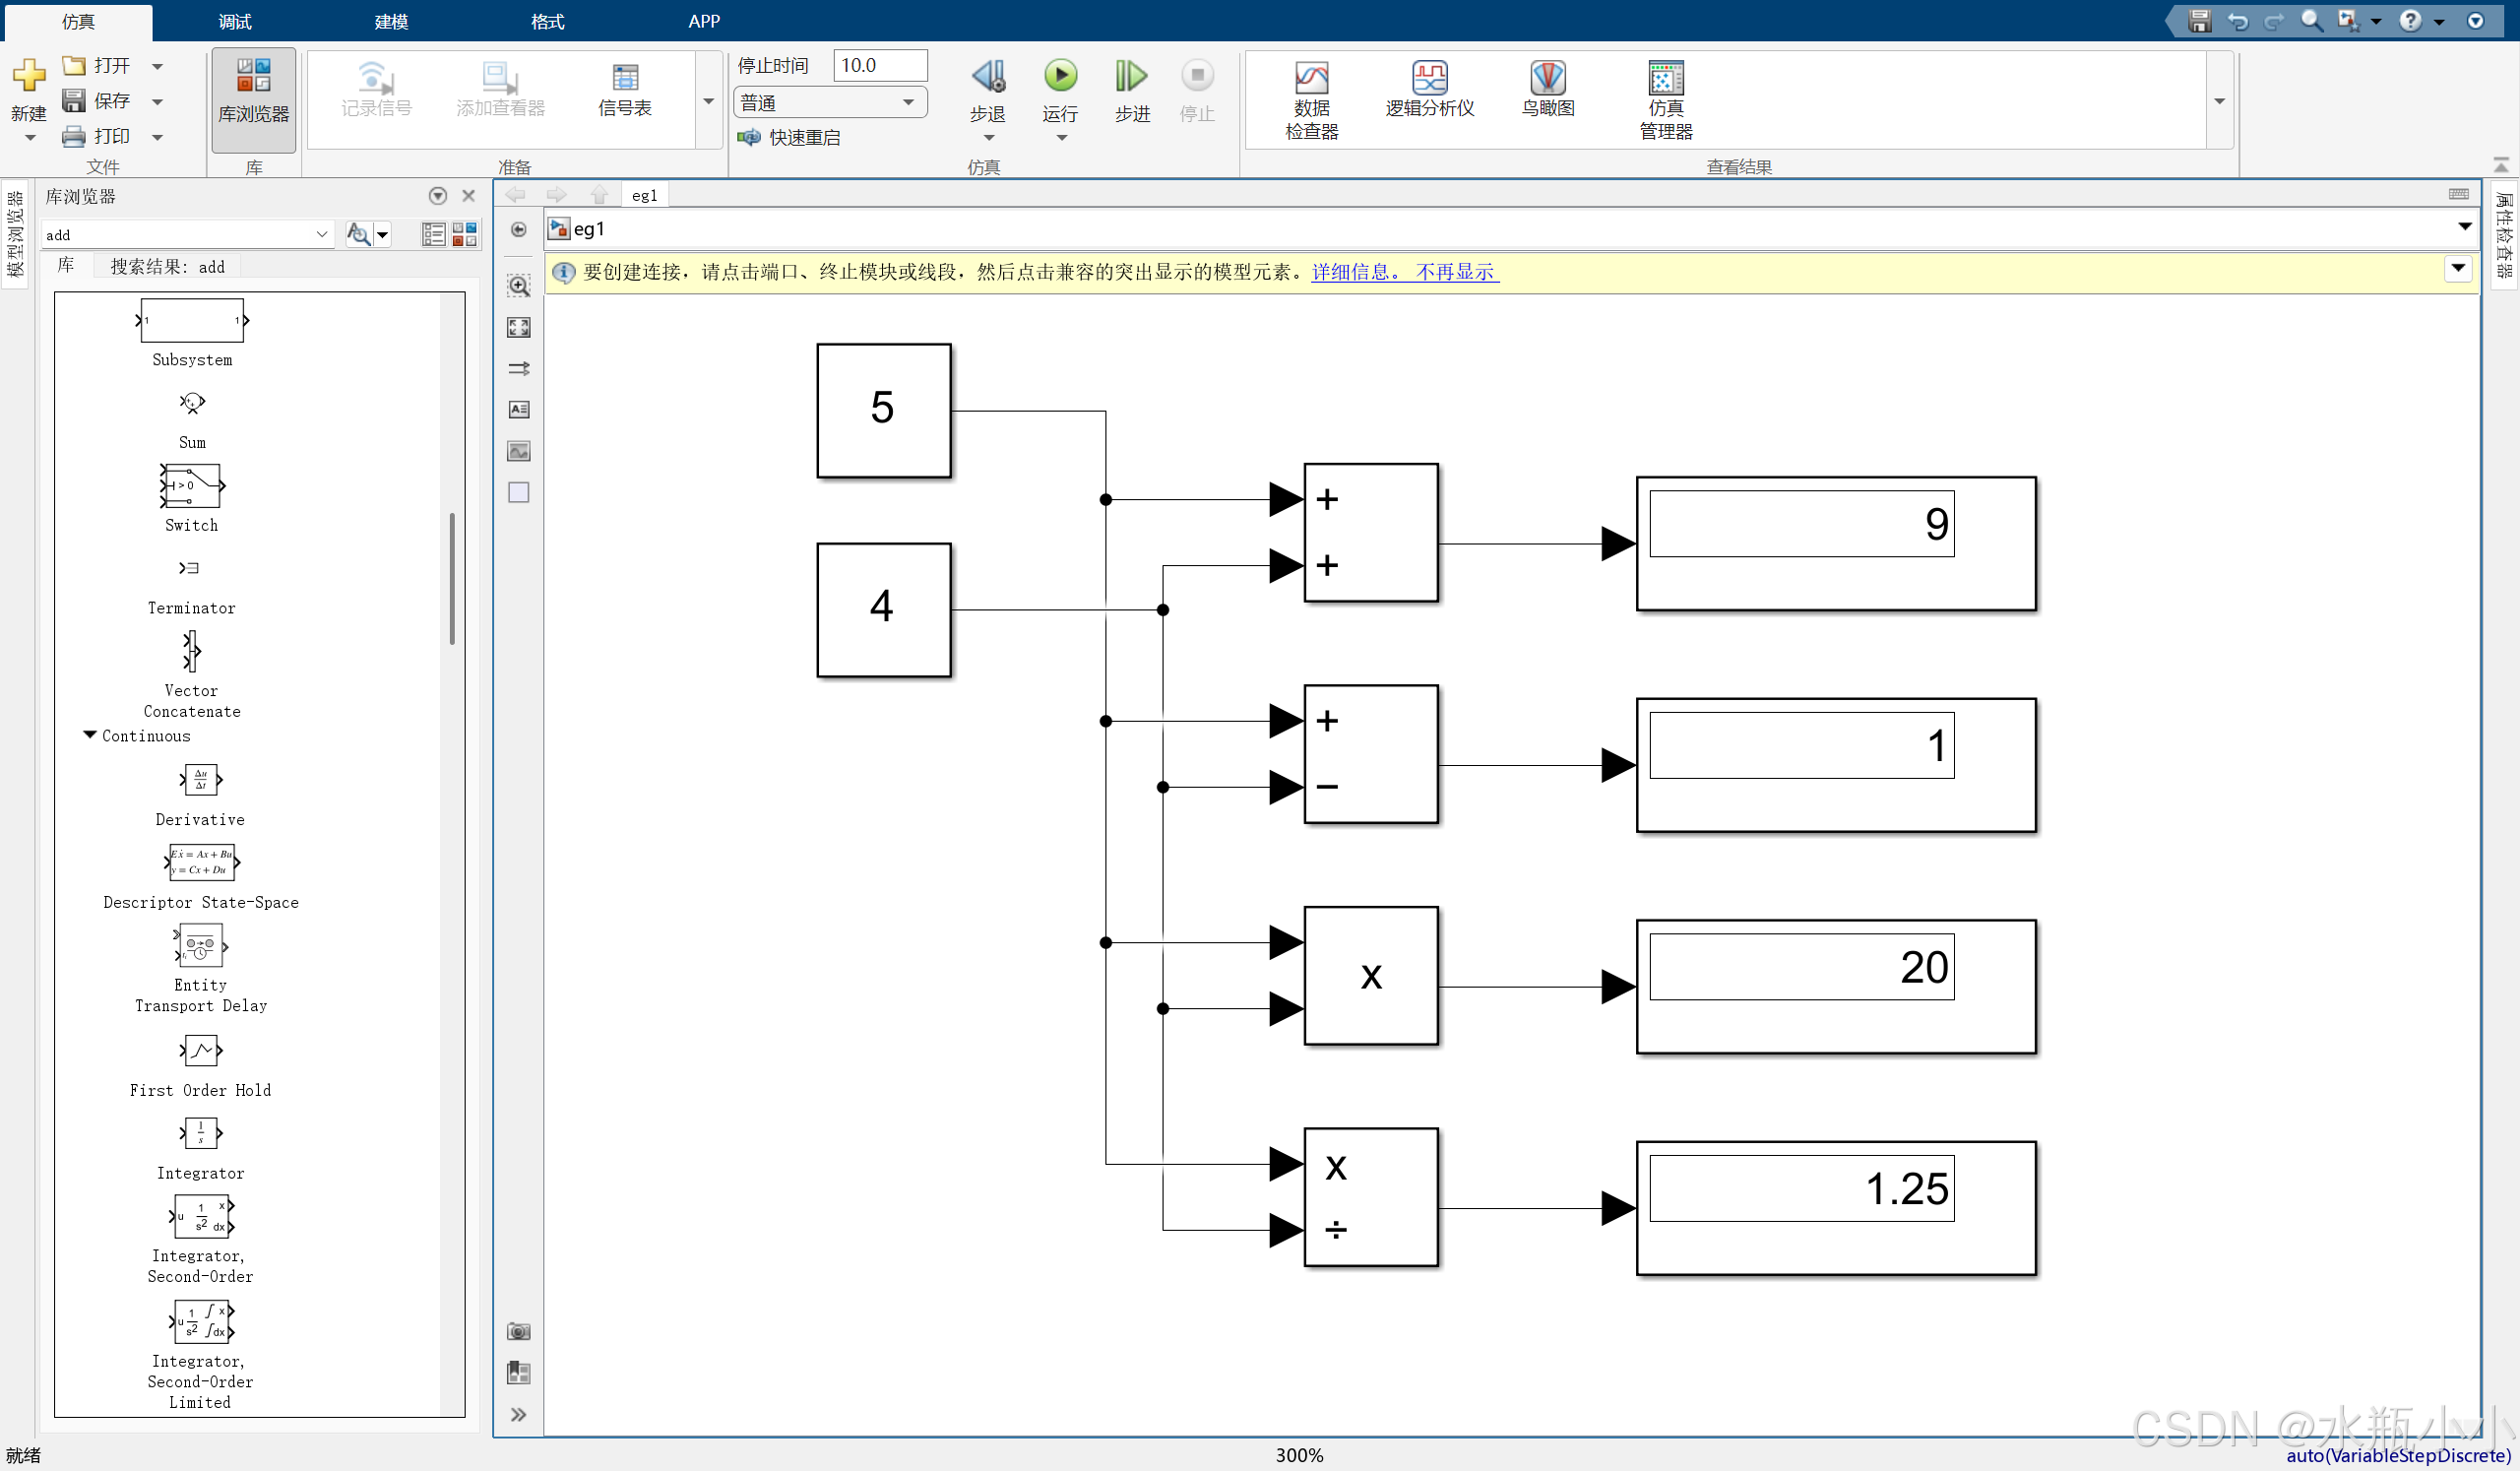Click the screenshot camera icon in palette
Screen dimensions: 2520x1471
(x=518, y=1331)
